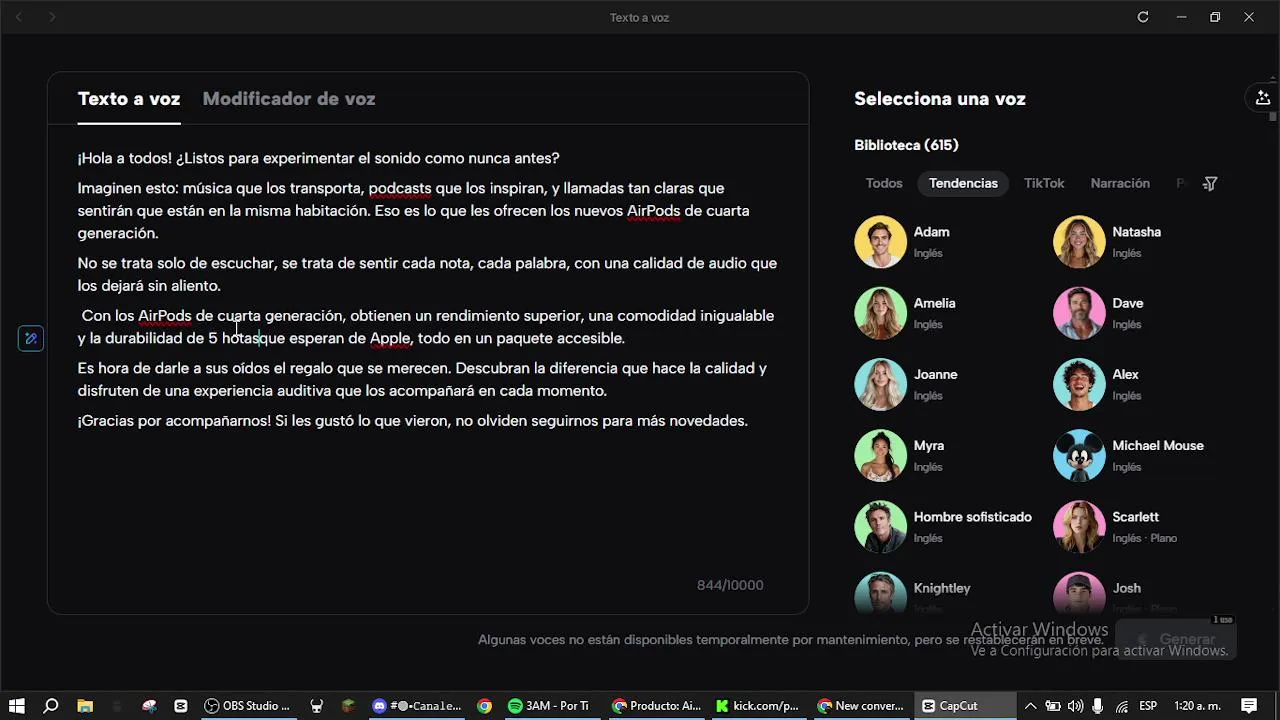Open the volume tray icon

click(x=1075, y=706)
